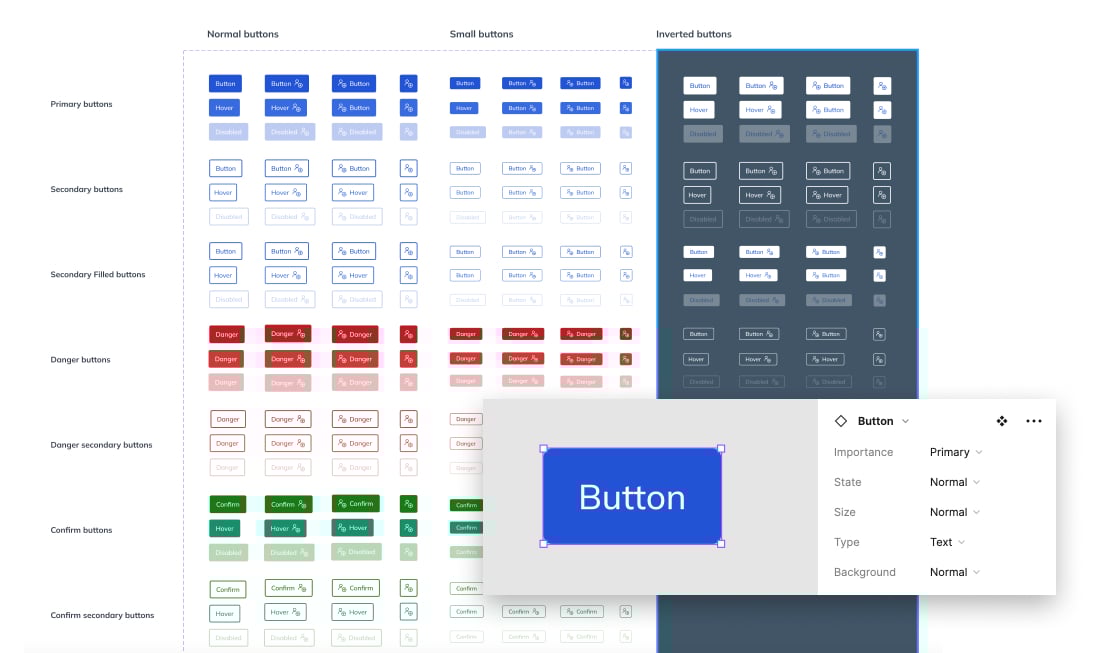The height and width of the screenshot is (653, 1107).
Task: Click the icon-only normal secondary button, hover state
Action: tap(408, 192)
